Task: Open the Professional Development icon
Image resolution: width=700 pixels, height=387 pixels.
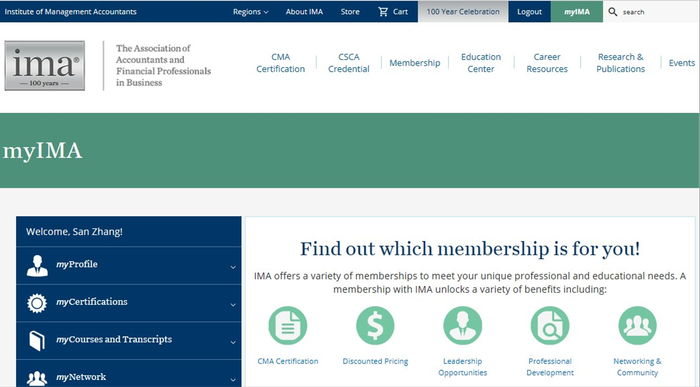Action: (550, 325)
